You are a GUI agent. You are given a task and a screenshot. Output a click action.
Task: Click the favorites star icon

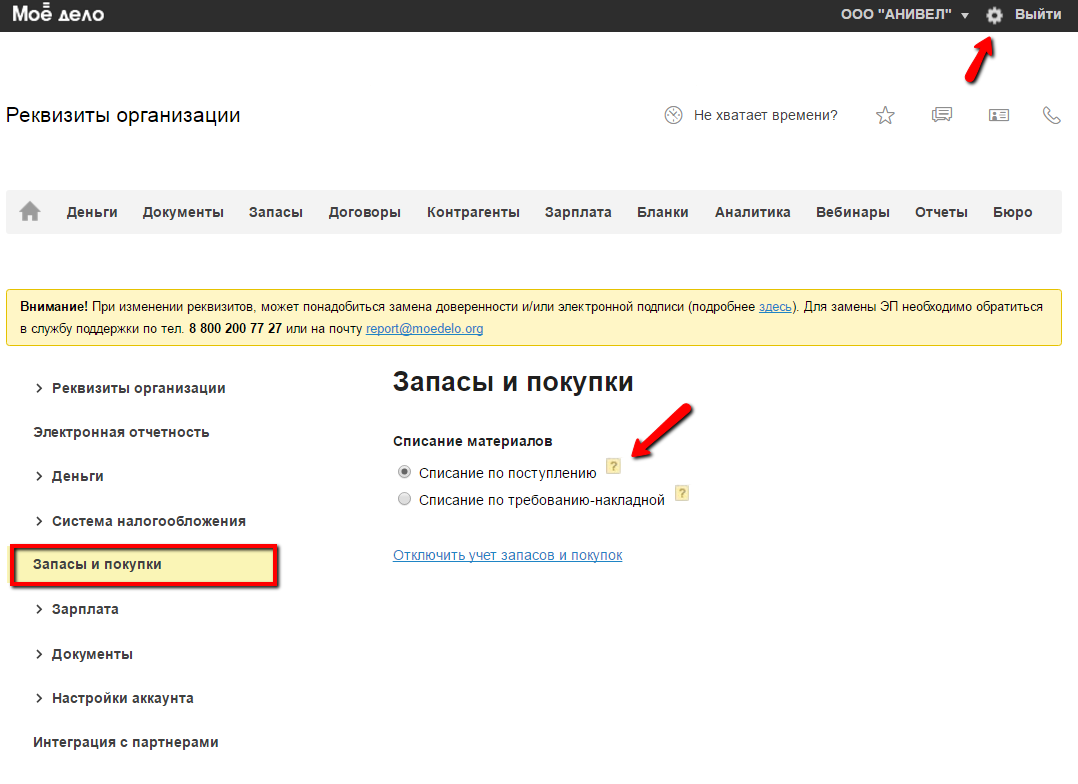pos(885,115)
